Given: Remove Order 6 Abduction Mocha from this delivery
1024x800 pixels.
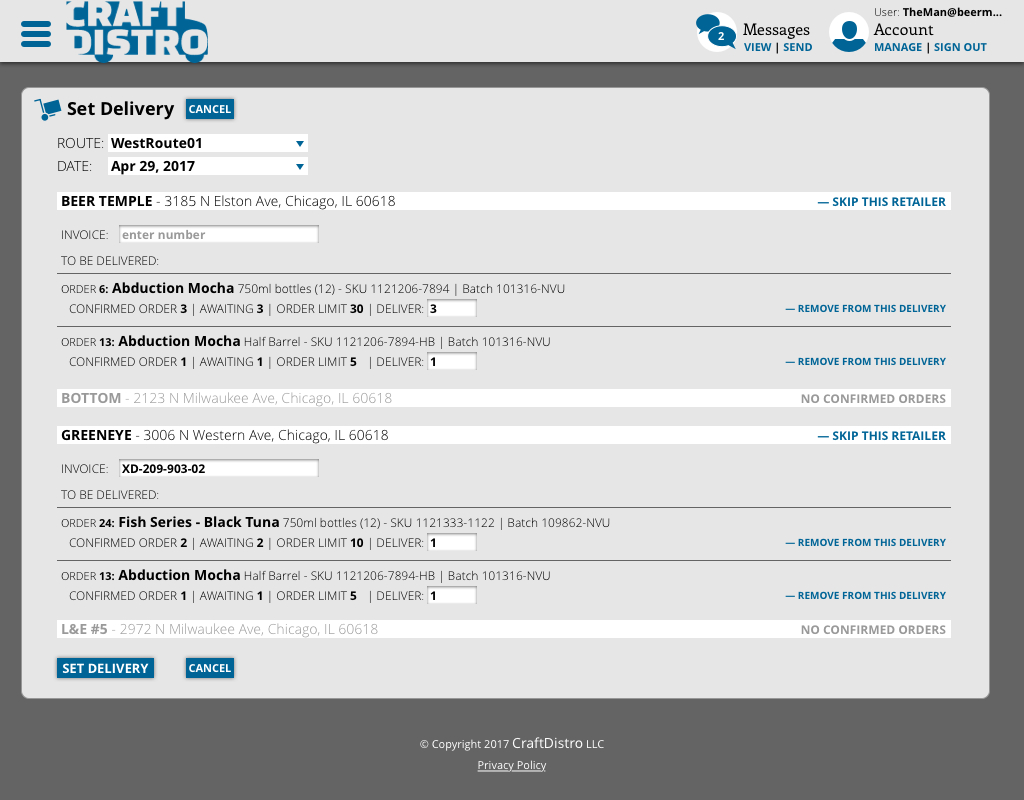Looking at the screenshot, I should pos(865,308).
